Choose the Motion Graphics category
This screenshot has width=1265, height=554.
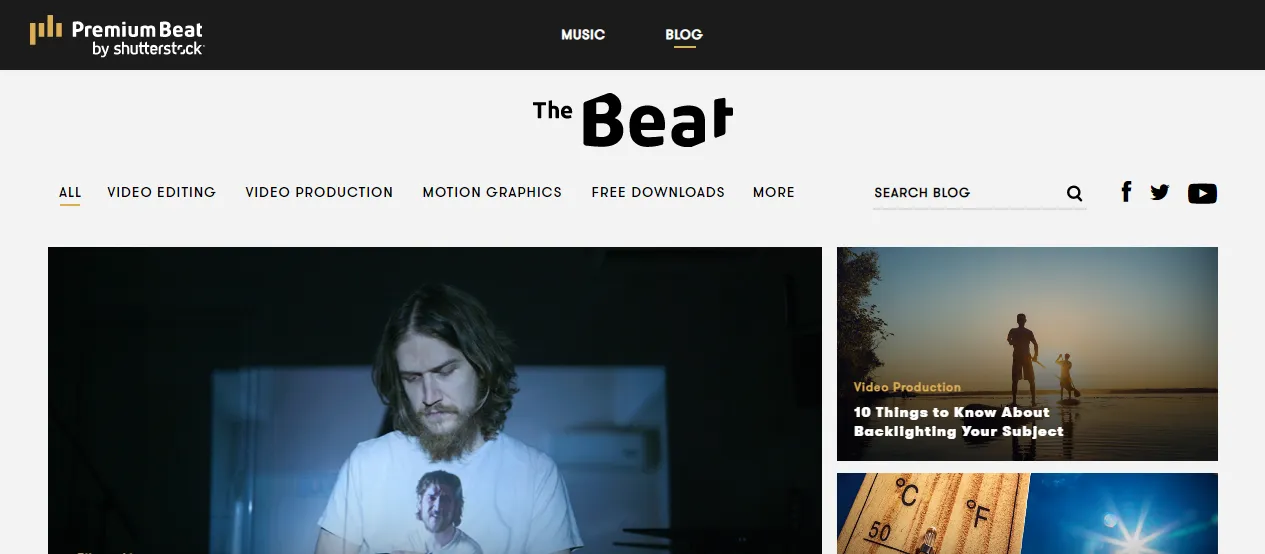tap(492, 192)
